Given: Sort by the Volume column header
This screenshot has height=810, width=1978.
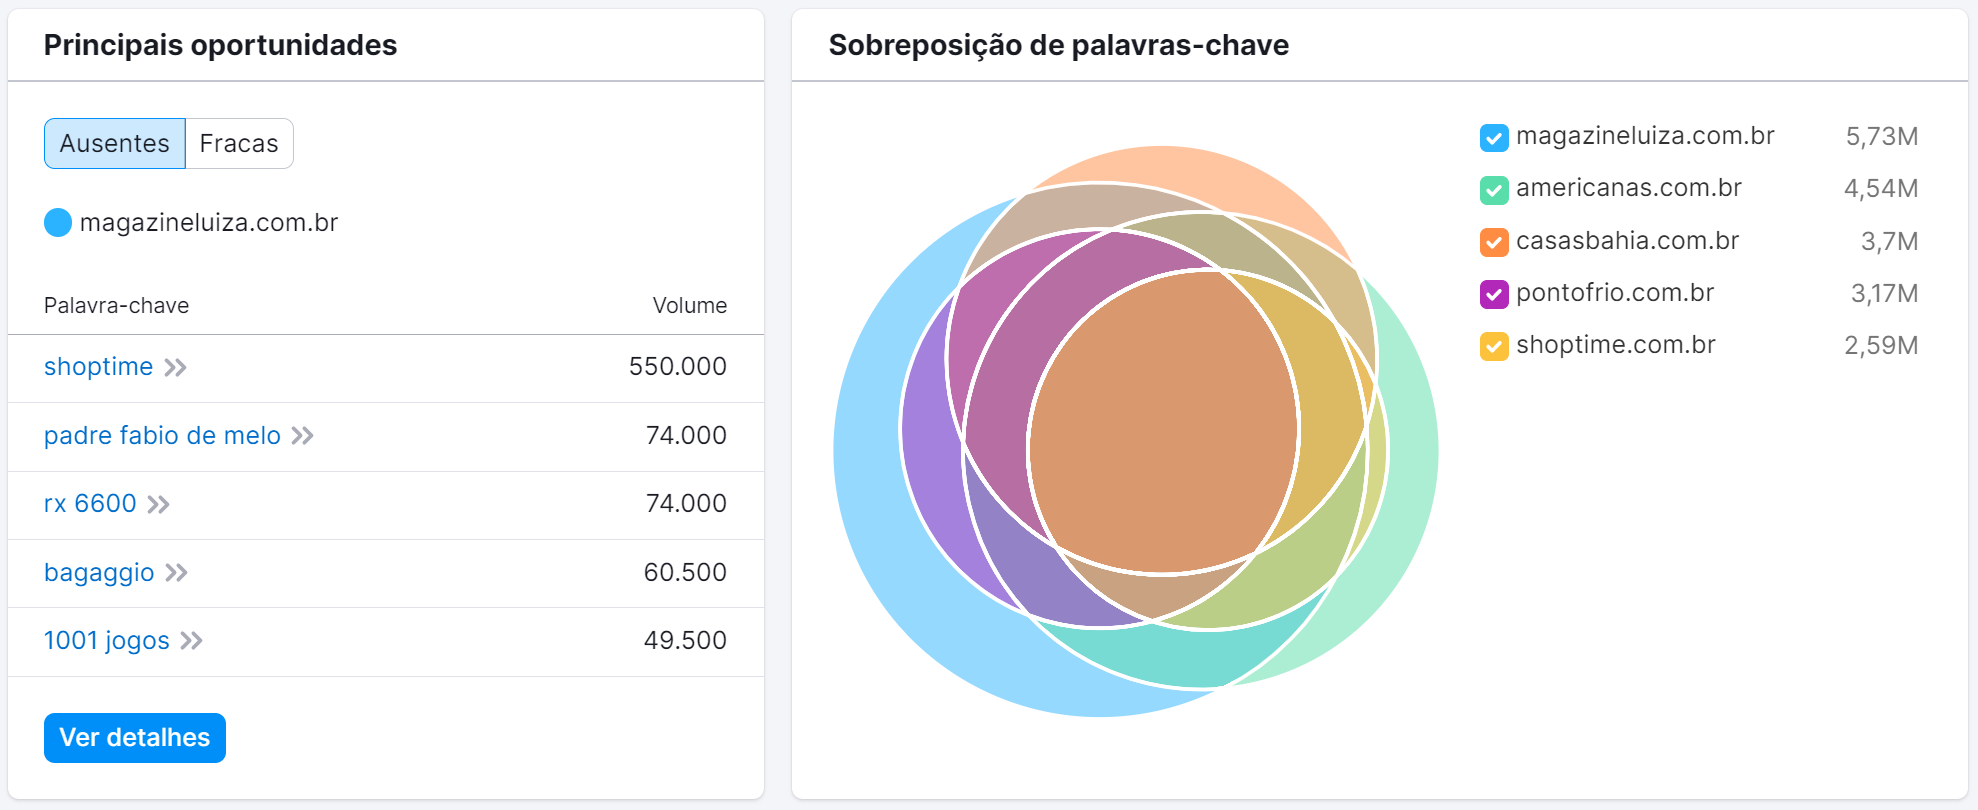Looking at the screenshot, I should click(x=689, y=306).
